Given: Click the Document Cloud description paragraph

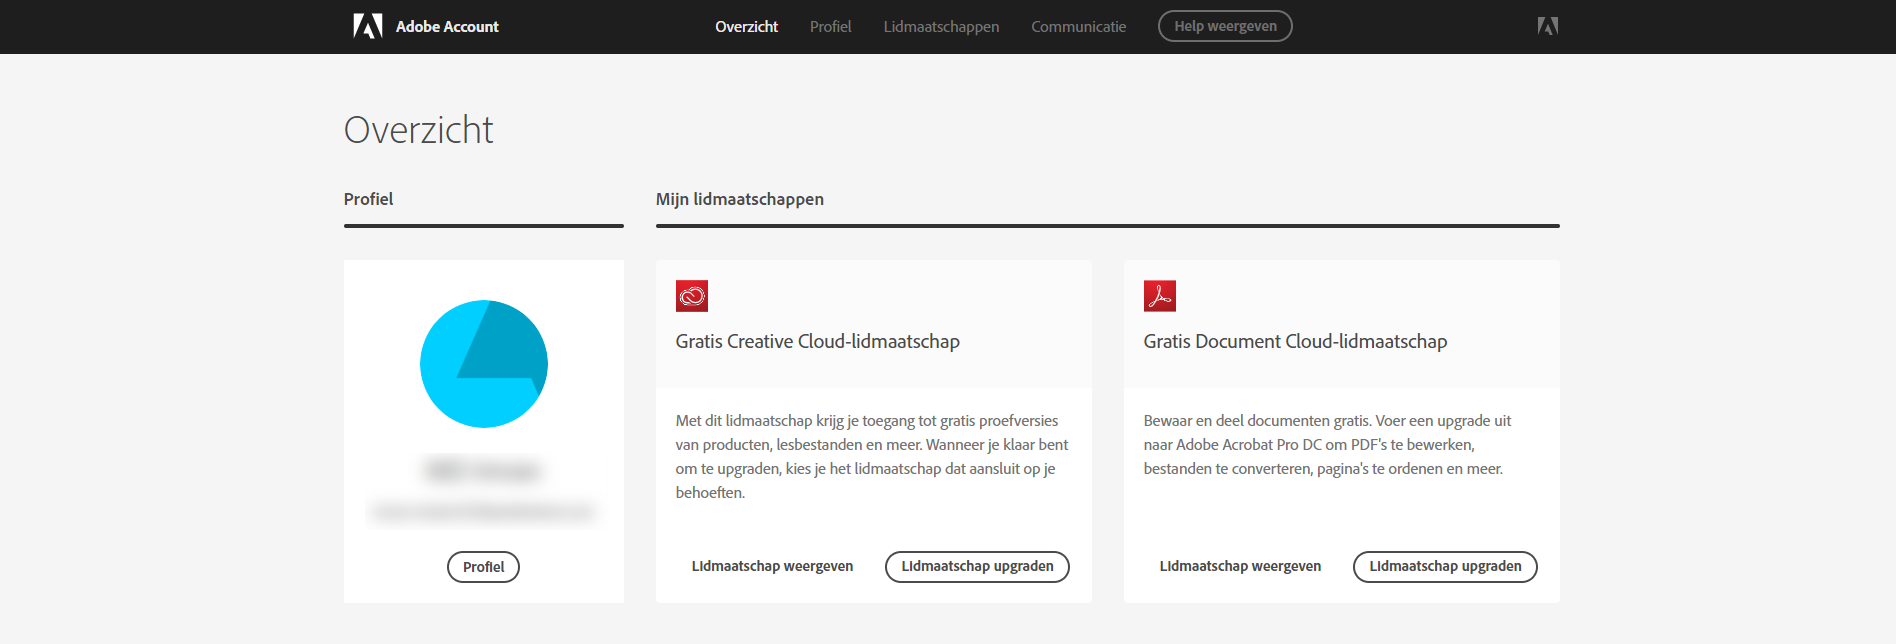Looking at the screenshot, I should (x=1327, y=445).
